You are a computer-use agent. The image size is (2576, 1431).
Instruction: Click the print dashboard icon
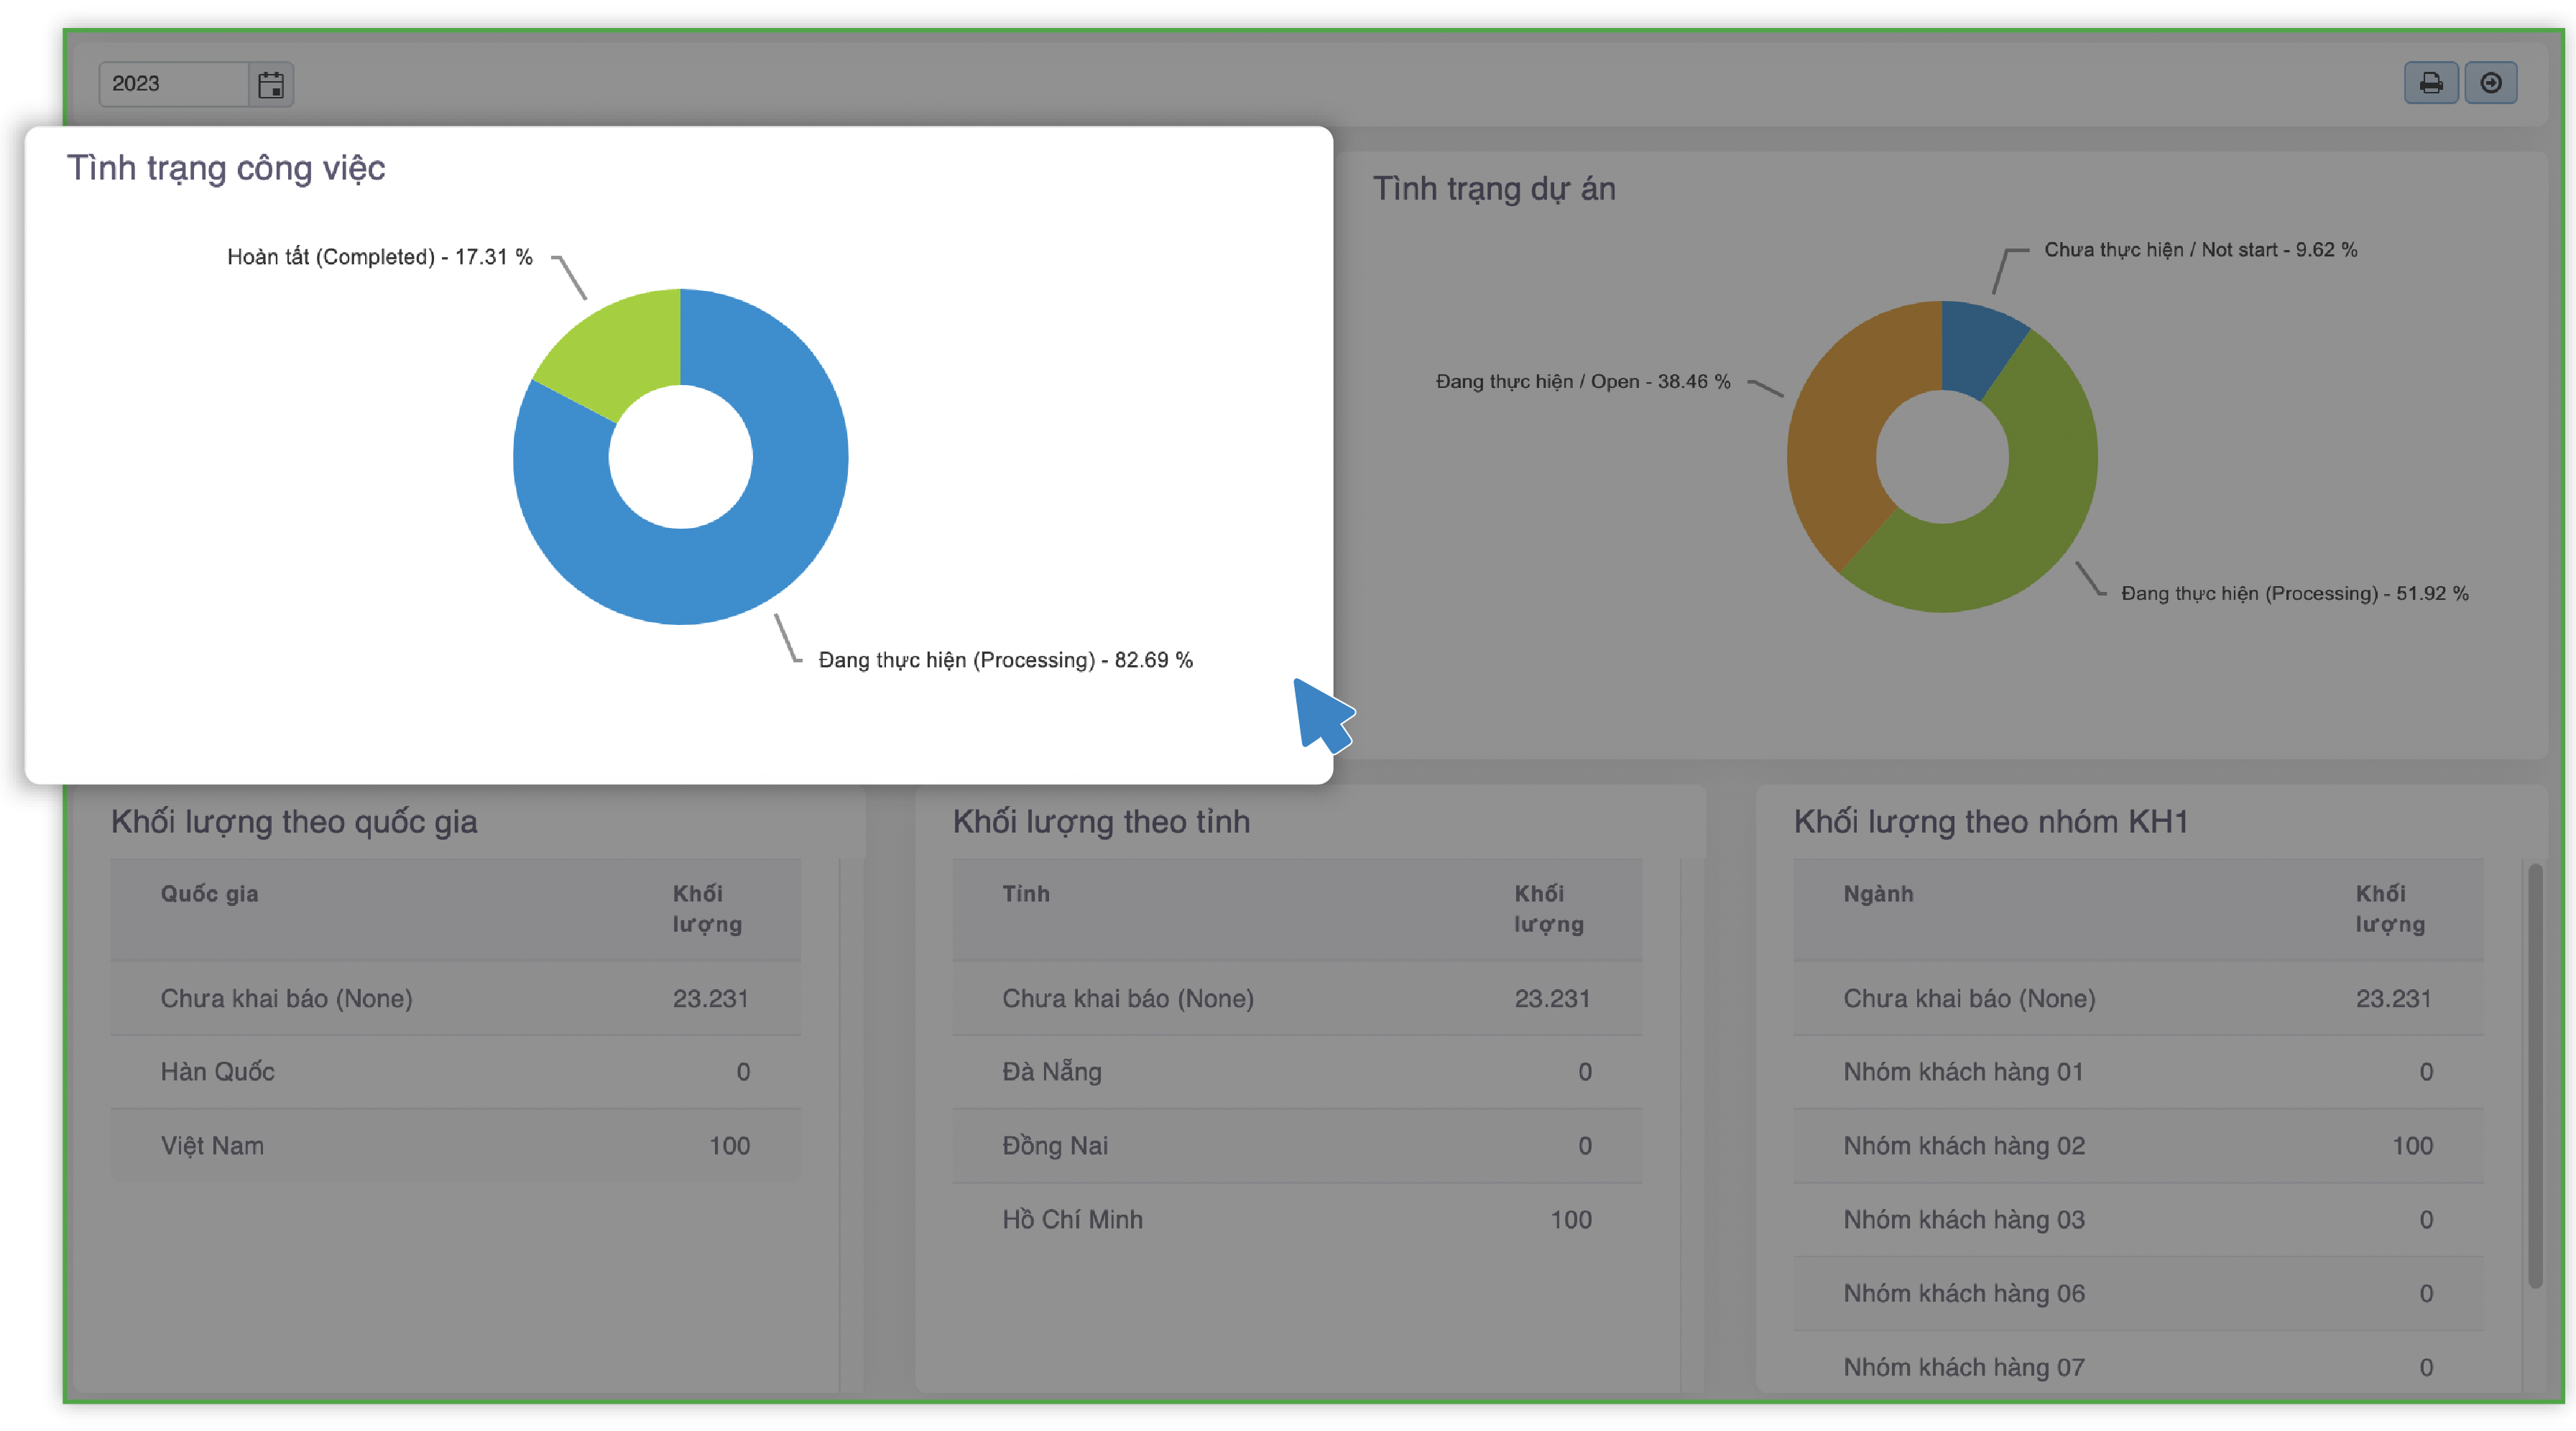(x=2430, y=83)
